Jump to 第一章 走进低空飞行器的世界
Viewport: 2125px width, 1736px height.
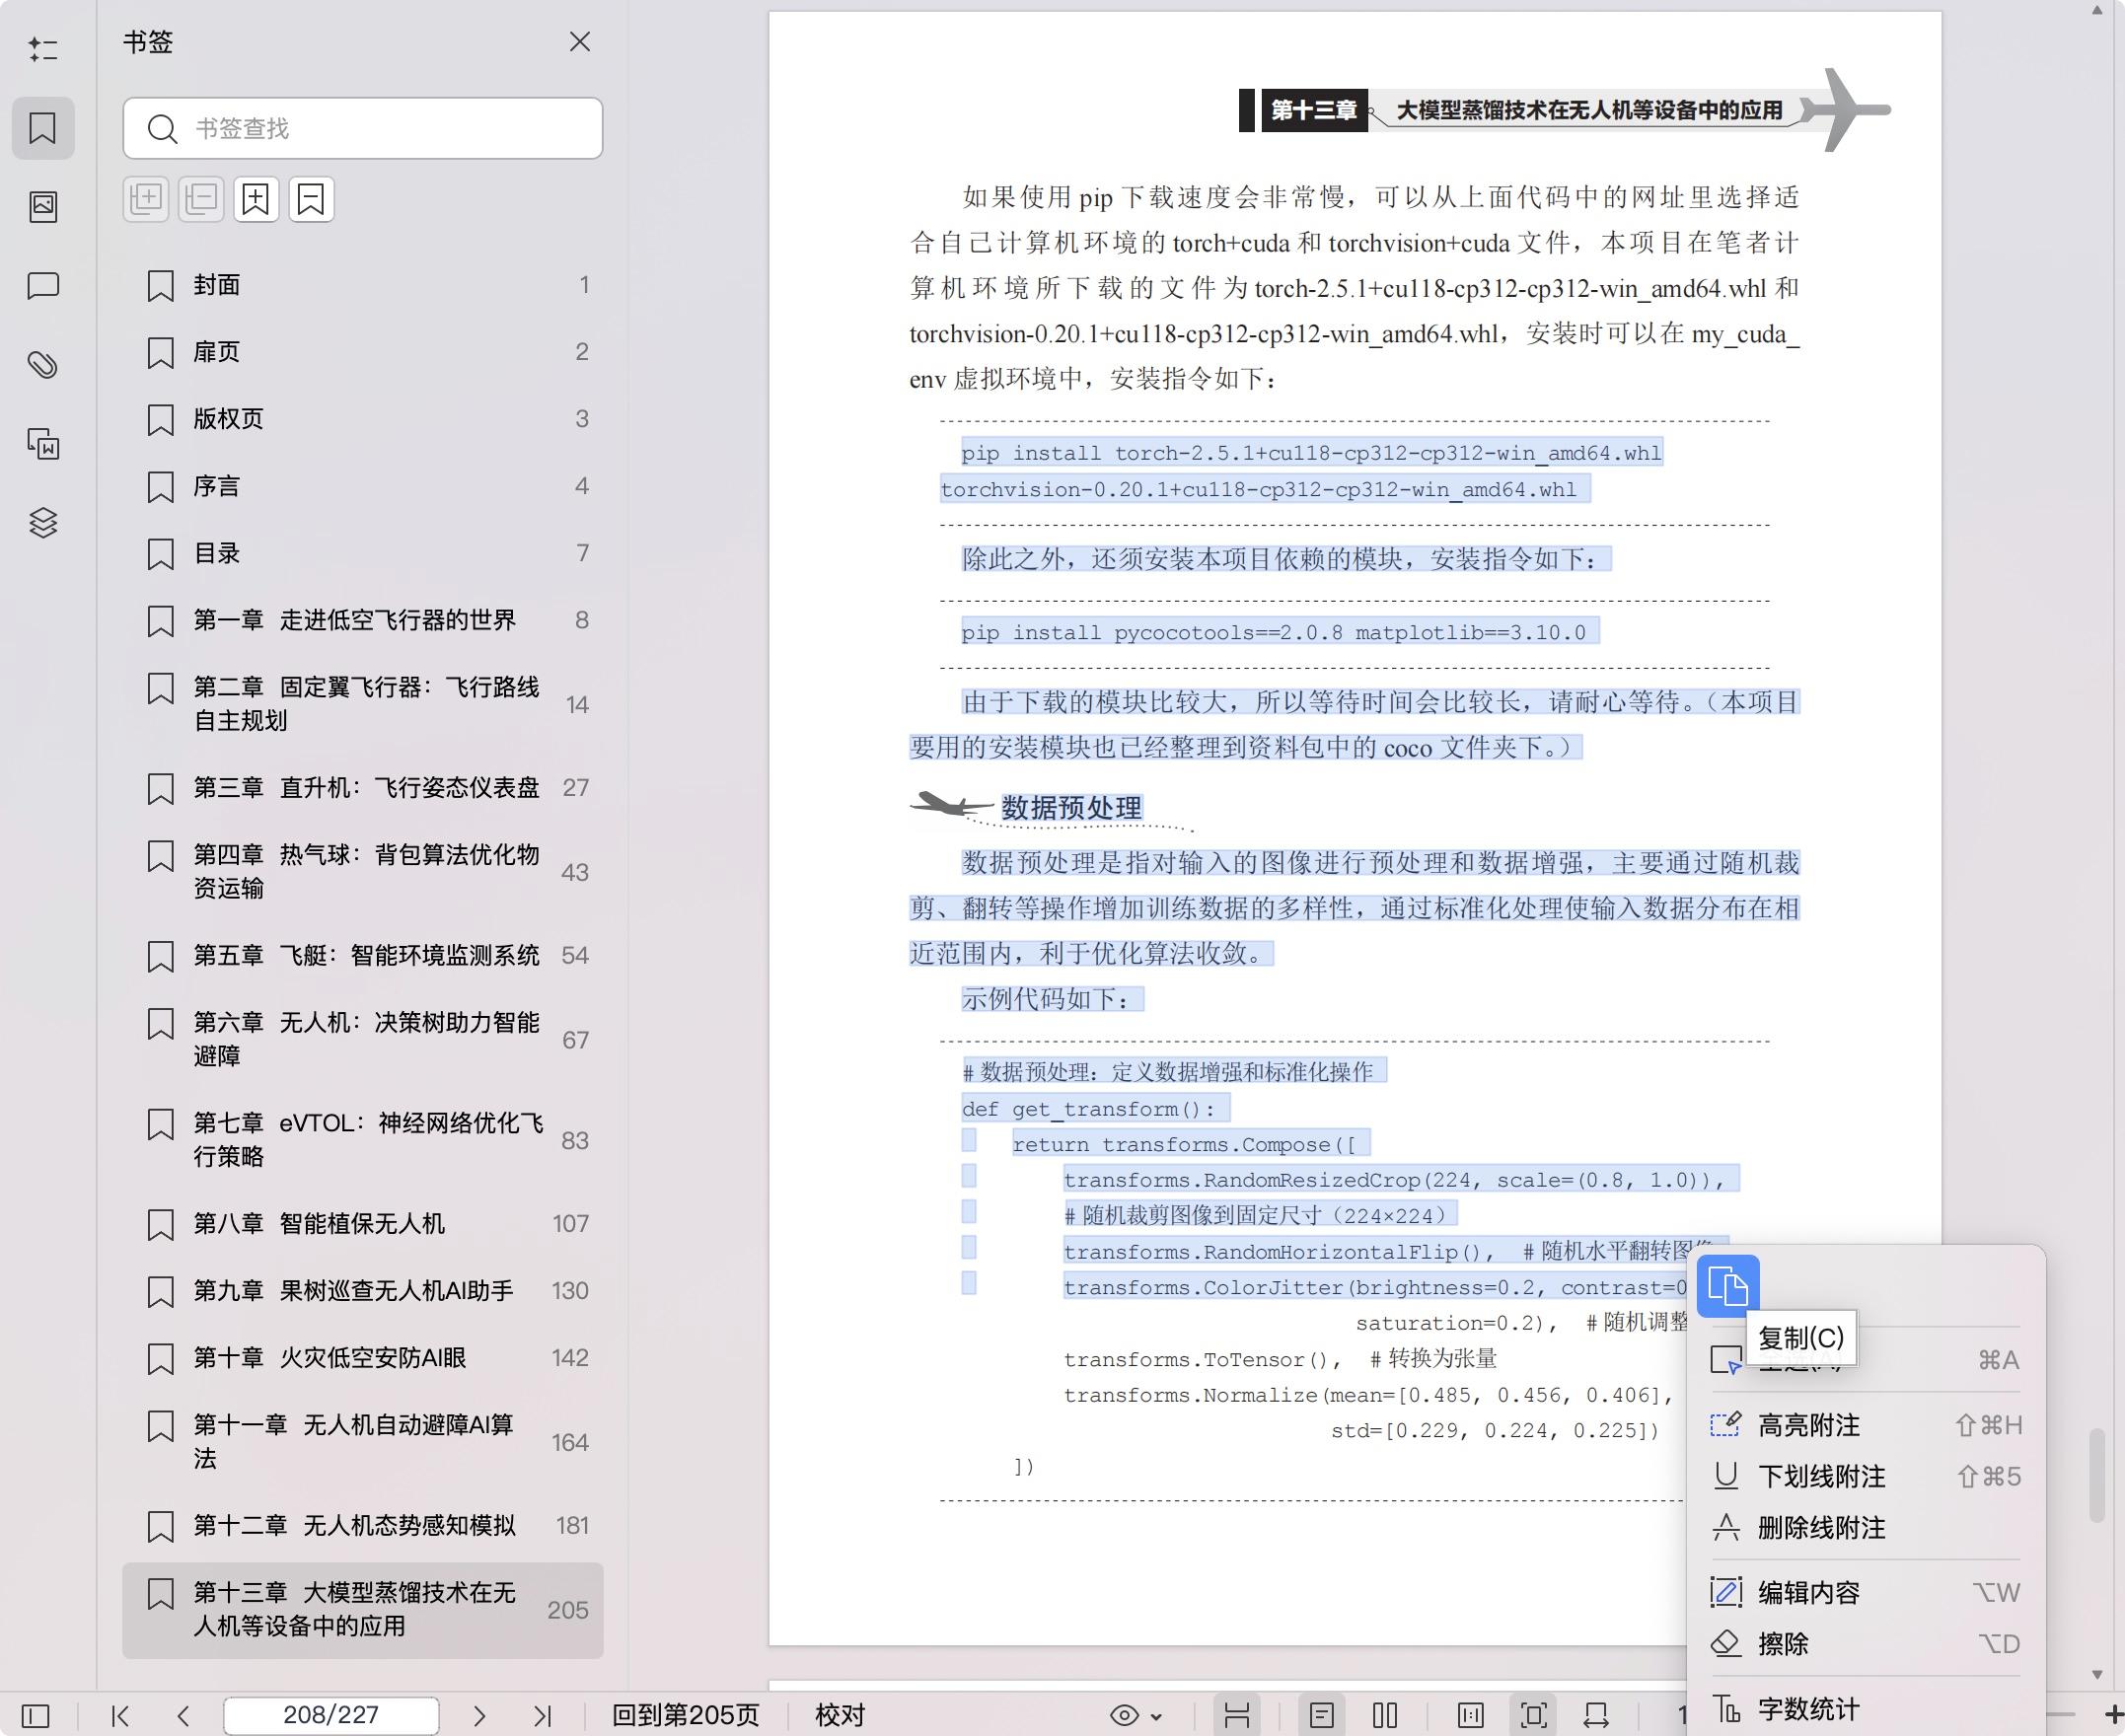pos(363,620)
